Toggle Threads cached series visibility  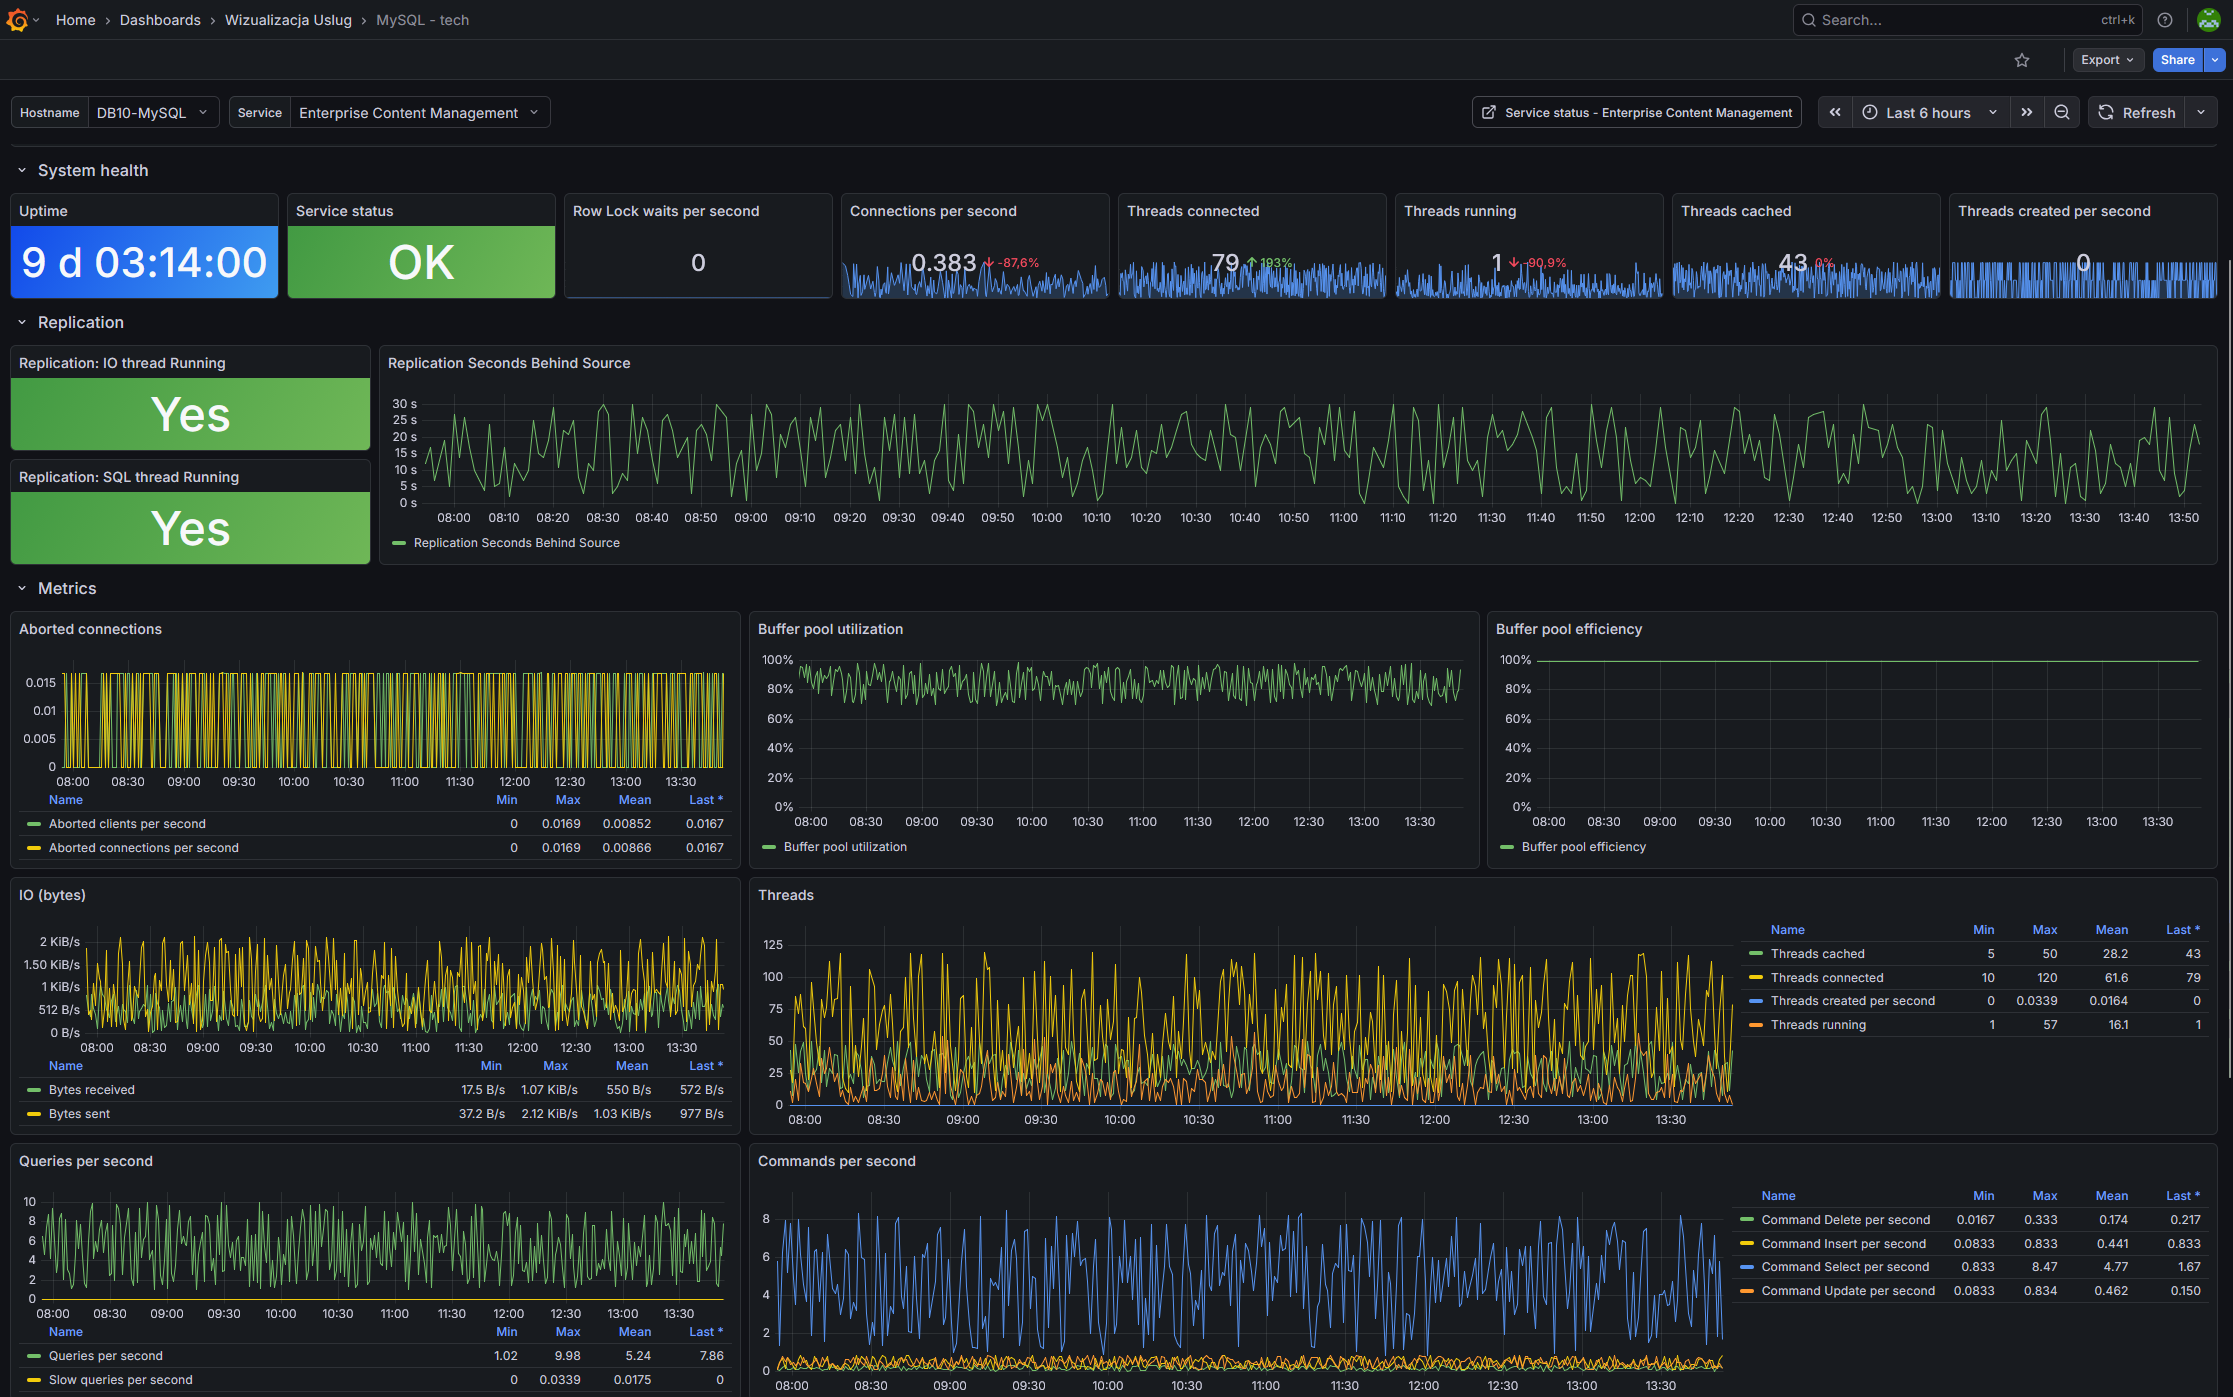coord(1817,954)
